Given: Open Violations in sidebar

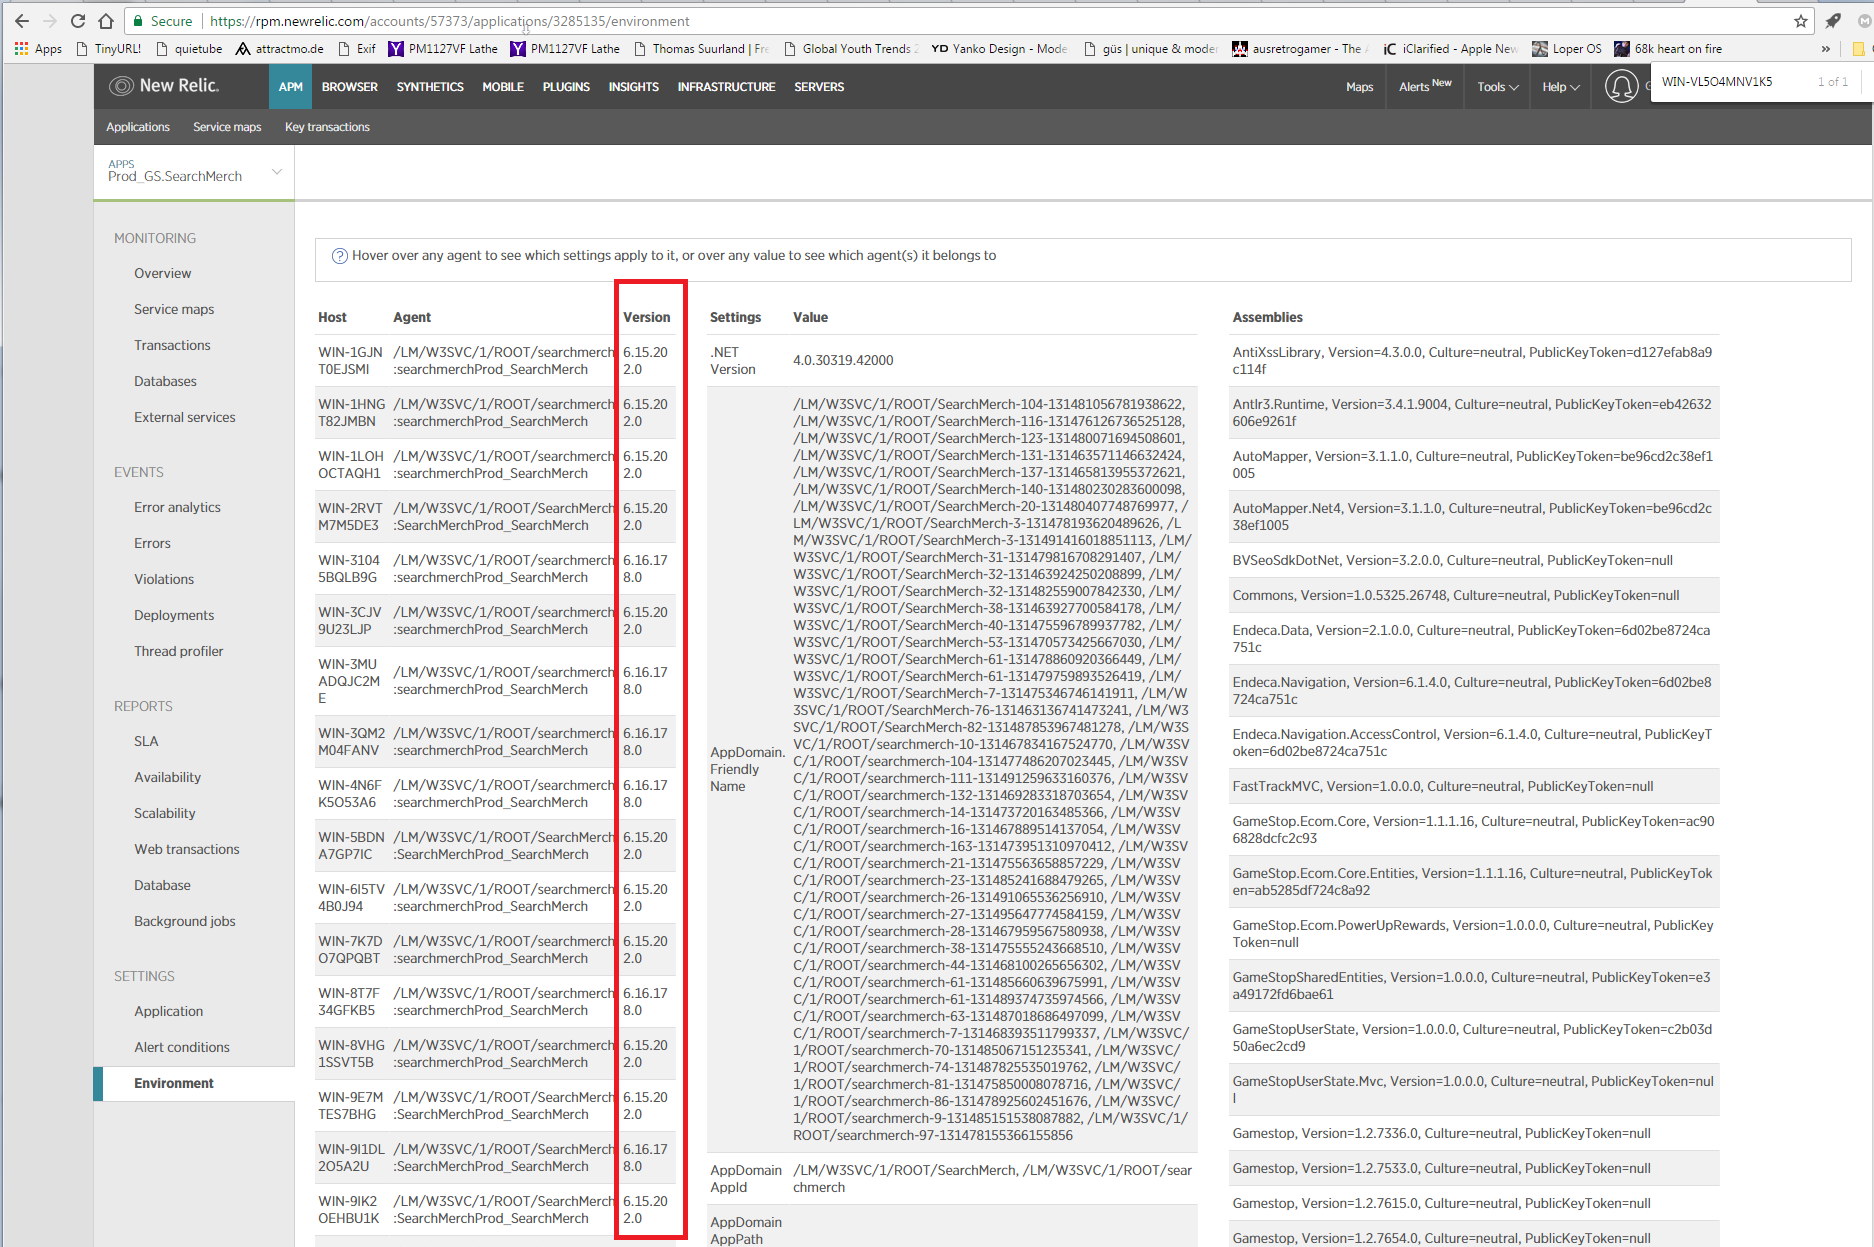Looking at the screenshot, I should [164, 579].
